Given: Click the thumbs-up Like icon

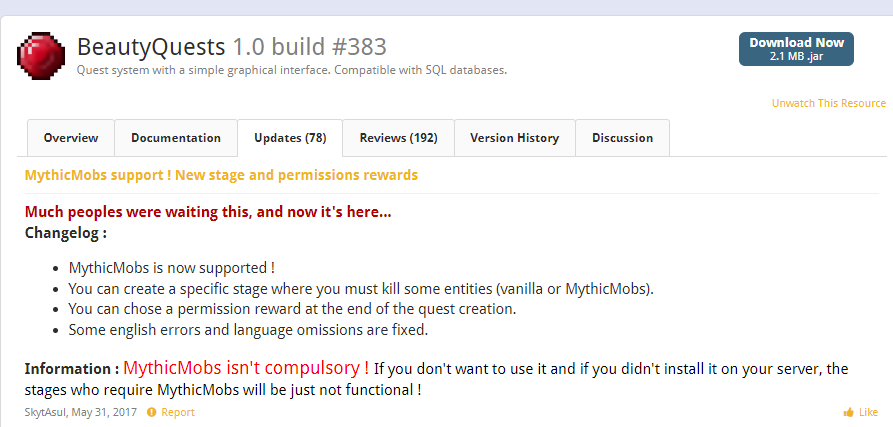Looking at the screenshot, I should point(849,412).
